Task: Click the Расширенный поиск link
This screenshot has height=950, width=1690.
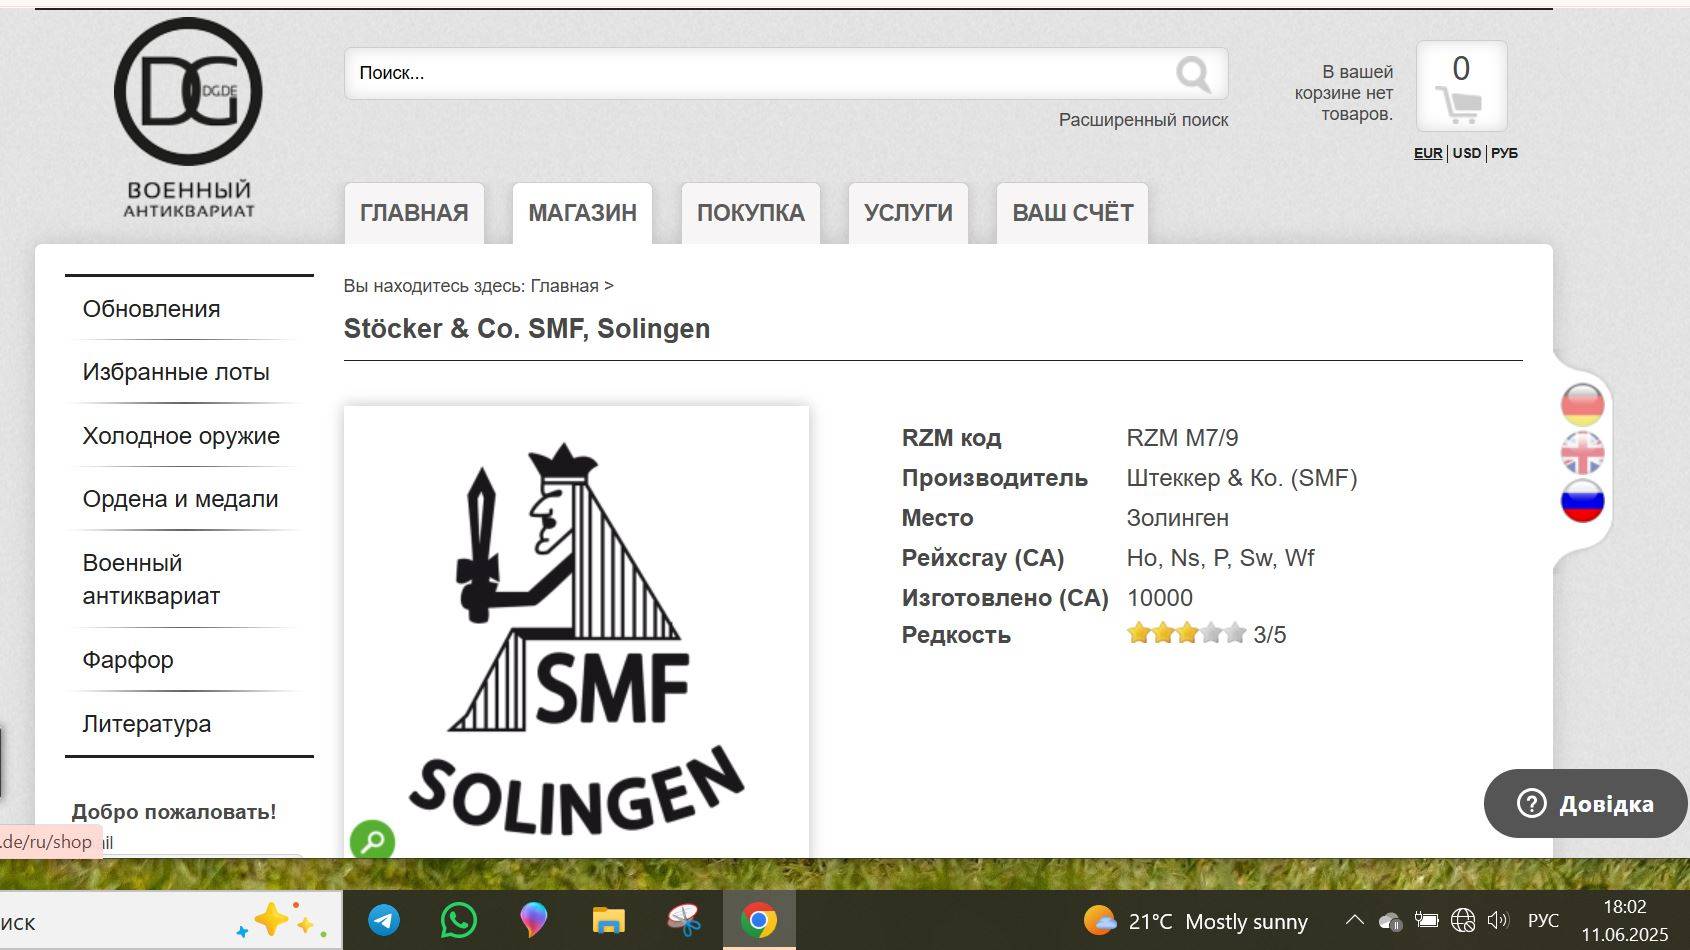Action: click(x=1143, y=120)
